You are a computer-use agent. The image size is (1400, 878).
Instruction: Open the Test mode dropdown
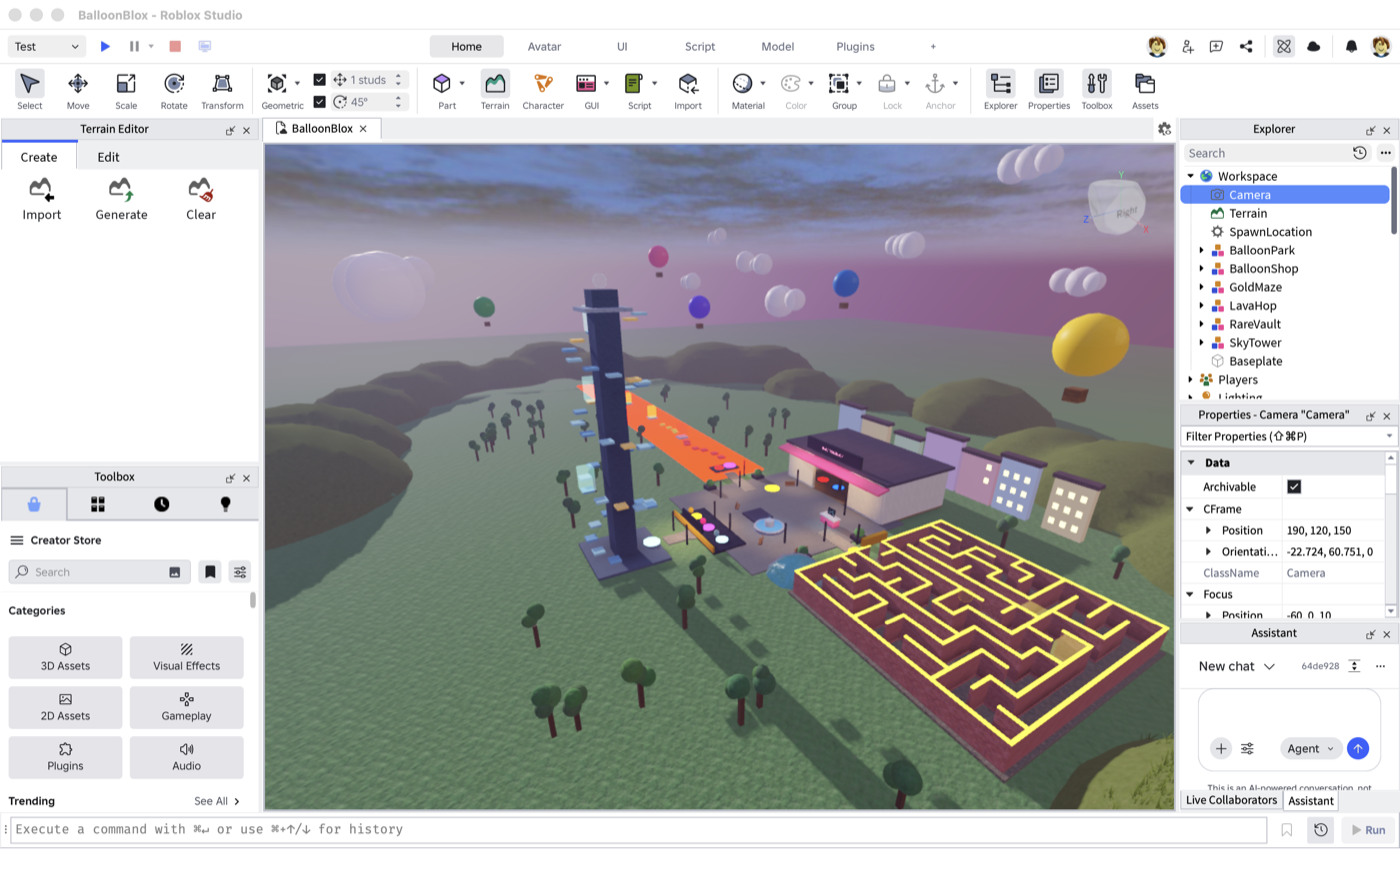47,46
